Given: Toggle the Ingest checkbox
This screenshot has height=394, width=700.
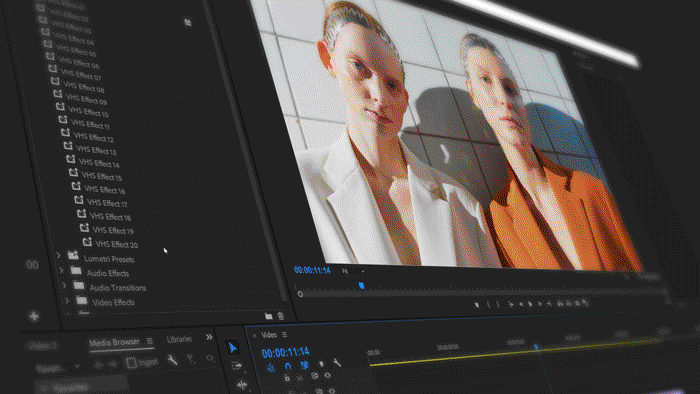Looking at the screenshot, I should click(131, 363).
